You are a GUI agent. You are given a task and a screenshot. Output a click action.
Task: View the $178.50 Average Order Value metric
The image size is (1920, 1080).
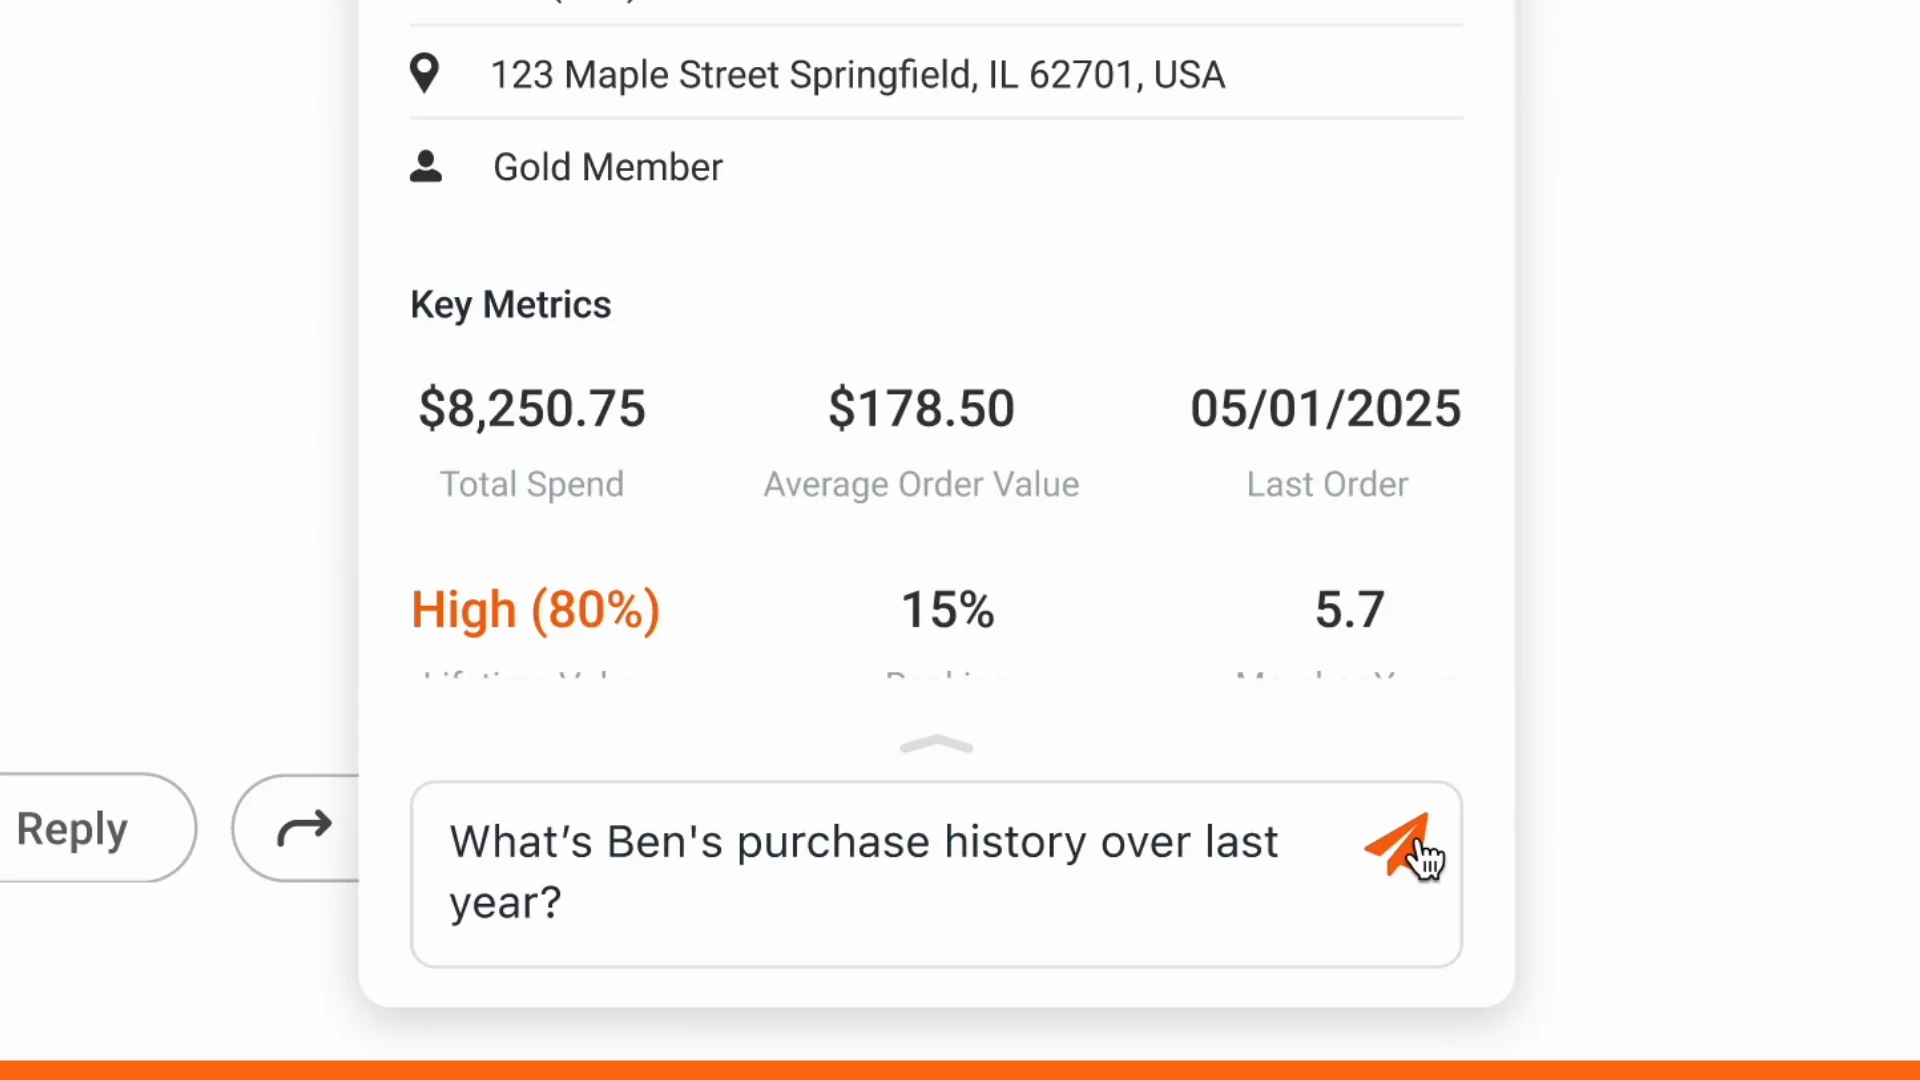coord(921,409)
